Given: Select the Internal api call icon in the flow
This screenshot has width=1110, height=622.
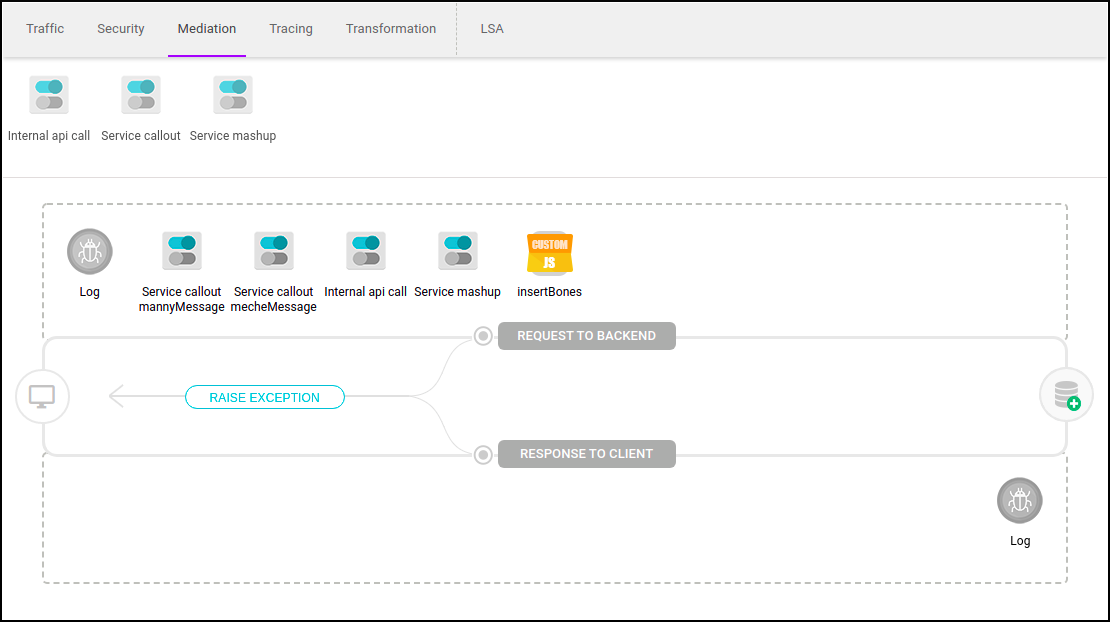Looking at the screenshot, I should pos(365,250).
